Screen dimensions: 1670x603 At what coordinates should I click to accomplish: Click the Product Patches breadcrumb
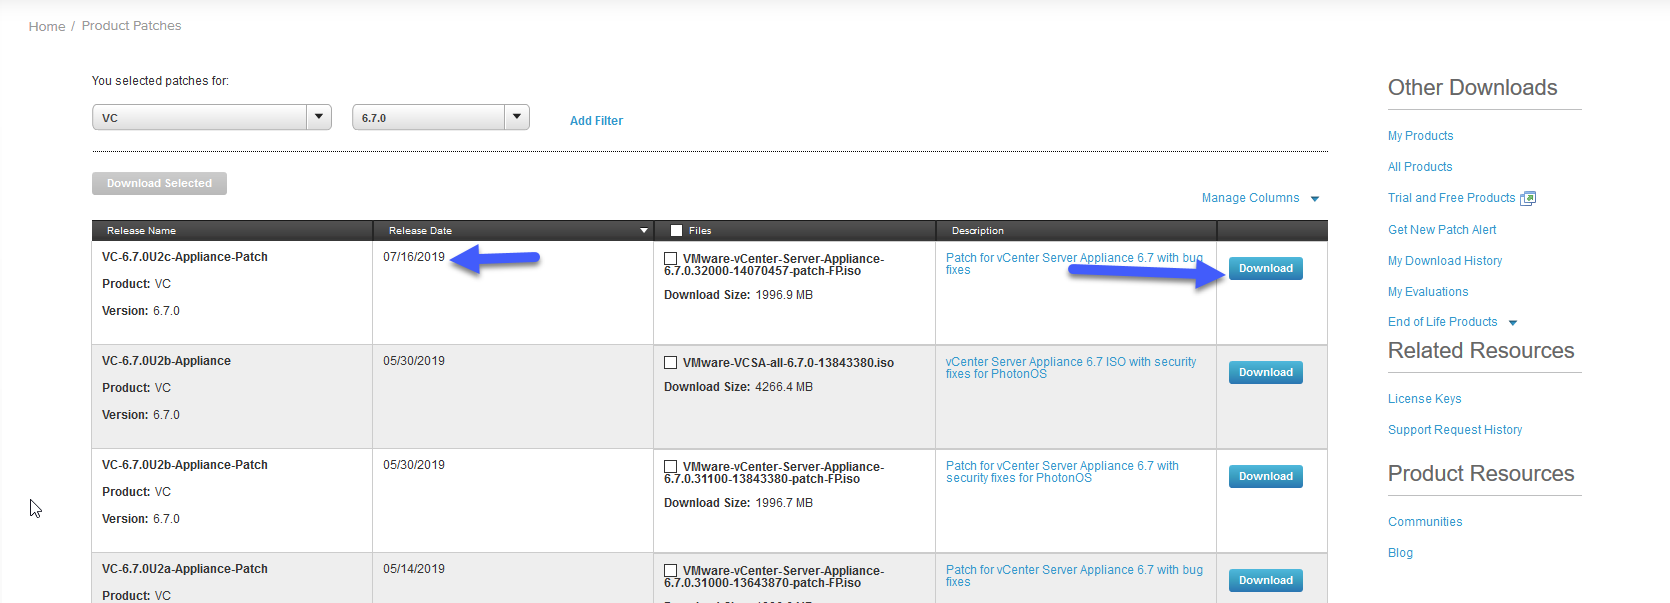click(131, 26)
